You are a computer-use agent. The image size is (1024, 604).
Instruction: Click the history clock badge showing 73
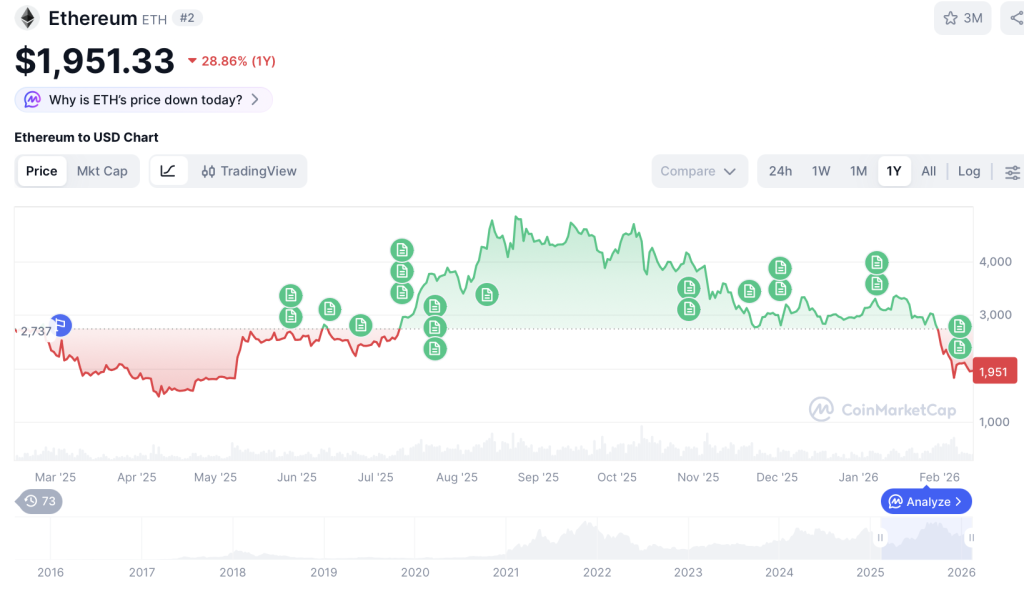40,501
